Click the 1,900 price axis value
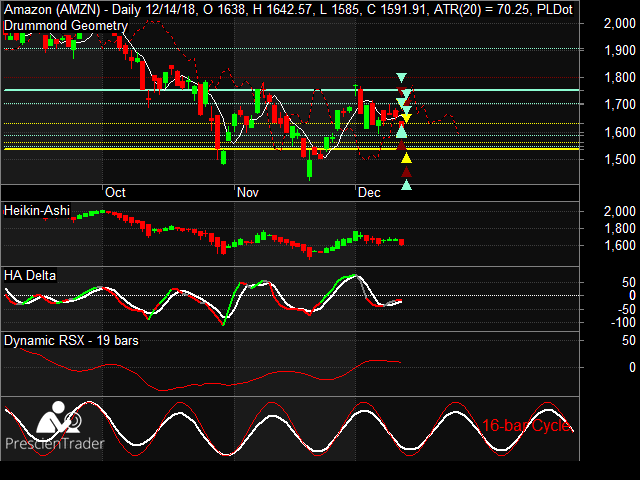The height and width of the screenshot is (480, 640). [620, 51]
